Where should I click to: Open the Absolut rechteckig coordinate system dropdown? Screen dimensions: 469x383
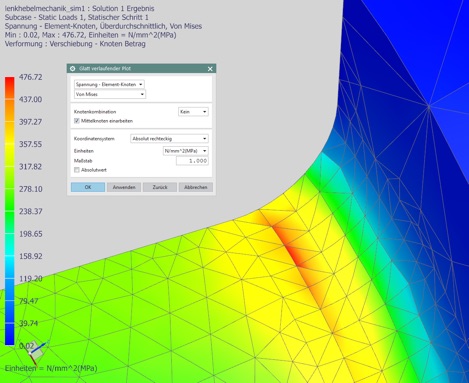coord(169,139)
